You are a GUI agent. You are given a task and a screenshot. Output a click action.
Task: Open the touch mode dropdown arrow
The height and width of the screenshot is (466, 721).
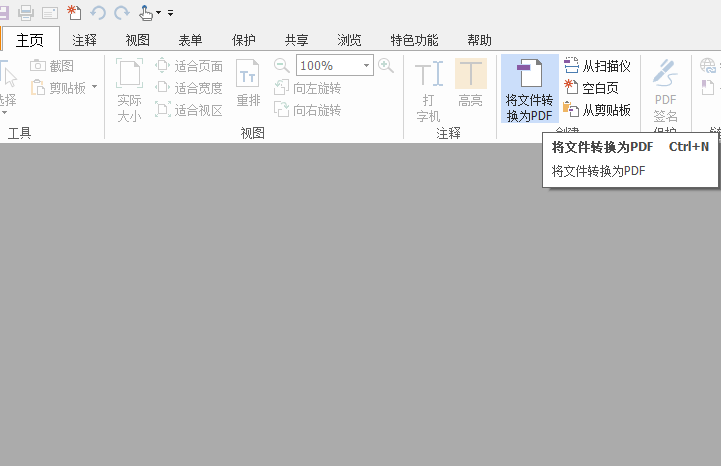coord(159,12)
